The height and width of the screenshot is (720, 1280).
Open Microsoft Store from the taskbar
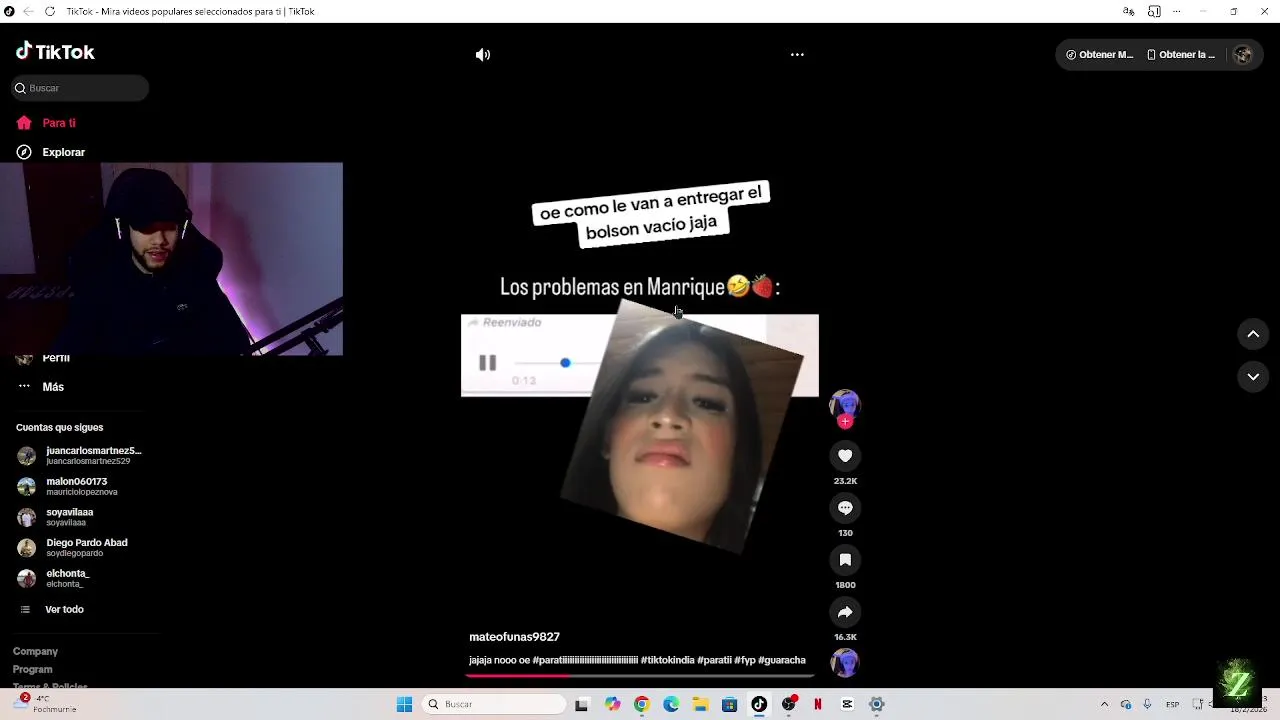730,705
